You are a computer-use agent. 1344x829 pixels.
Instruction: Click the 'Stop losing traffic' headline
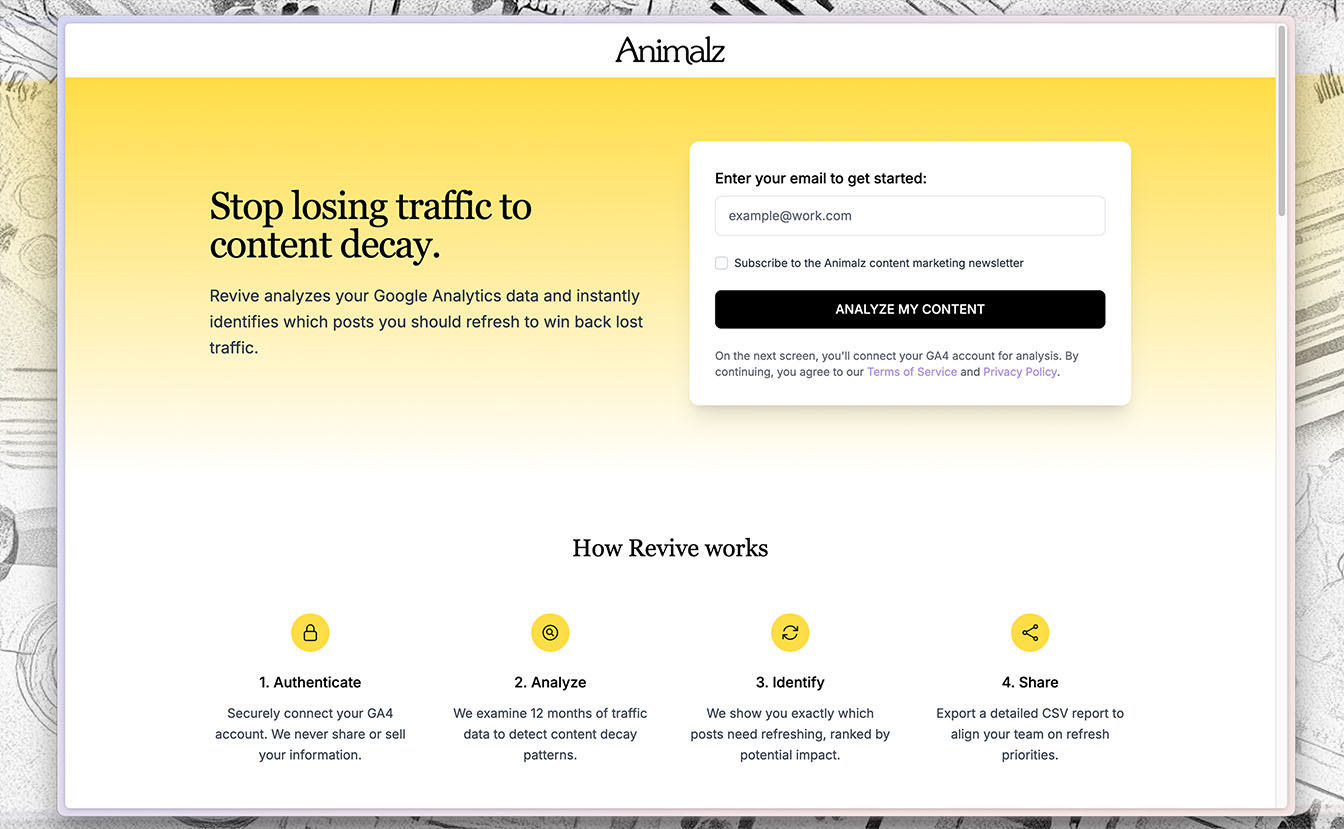[x=370, y=225]
